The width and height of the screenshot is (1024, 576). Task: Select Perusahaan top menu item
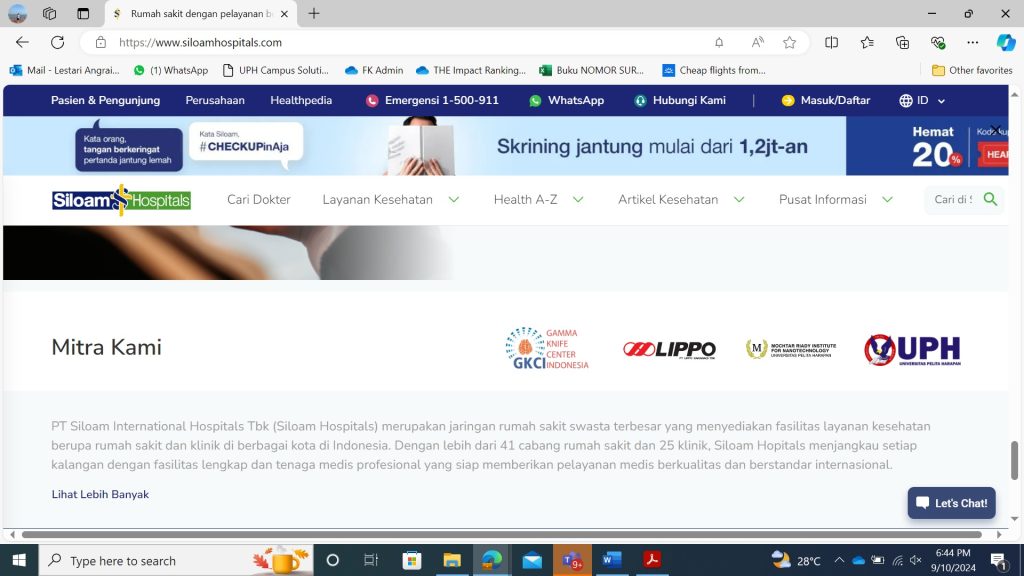215,101
